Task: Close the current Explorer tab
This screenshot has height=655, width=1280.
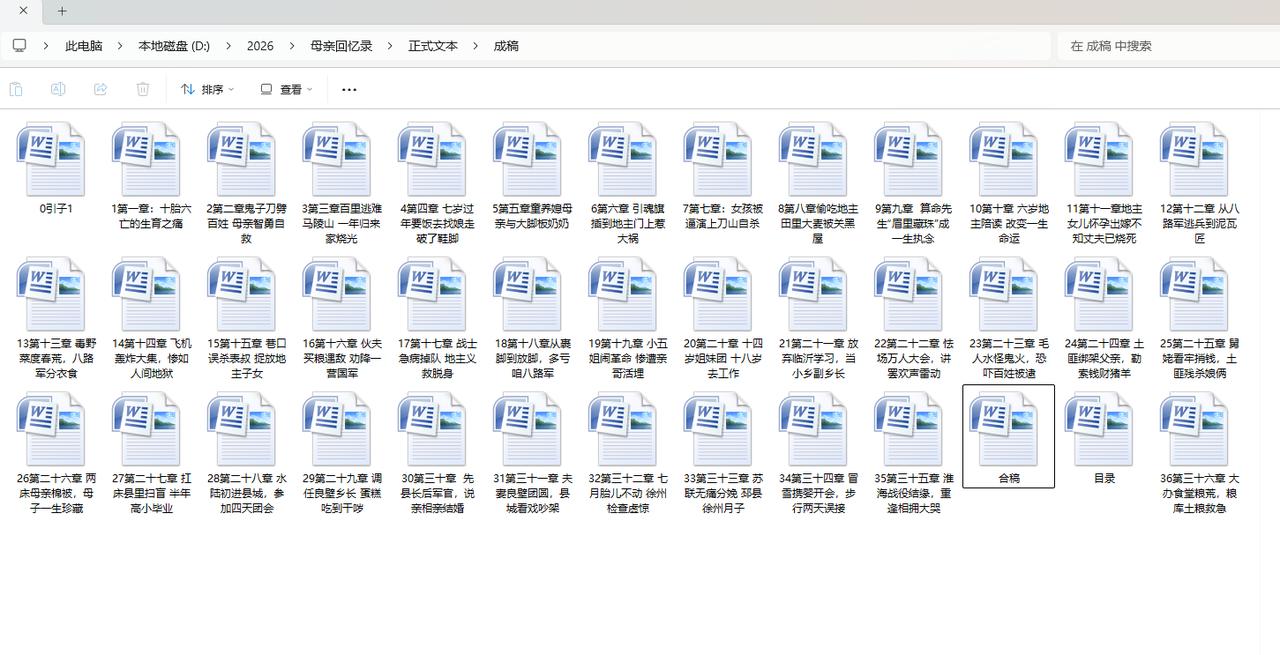Action: 23,11
